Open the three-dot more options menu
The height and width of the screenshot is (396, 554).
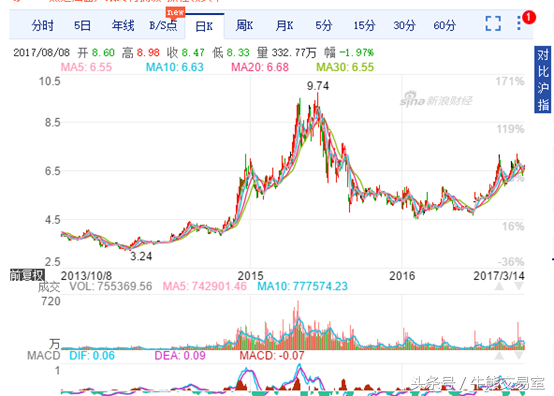(x=519, y=23)
